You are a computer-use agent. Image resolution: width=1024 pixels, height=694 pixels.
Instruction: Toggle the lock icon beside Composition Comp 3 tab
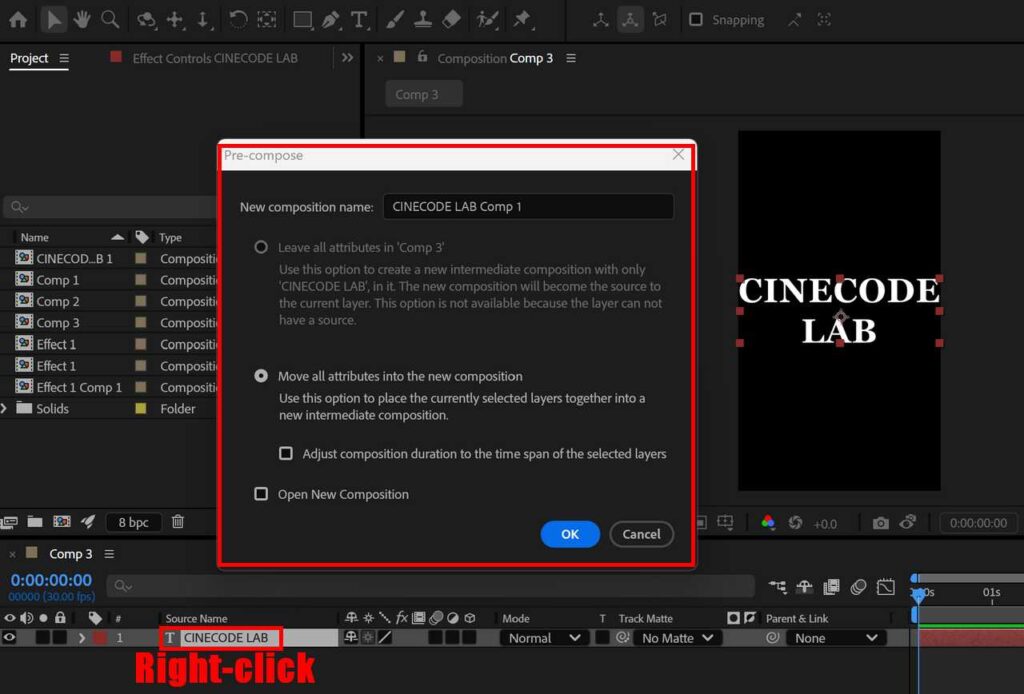[x=423, y=57]
